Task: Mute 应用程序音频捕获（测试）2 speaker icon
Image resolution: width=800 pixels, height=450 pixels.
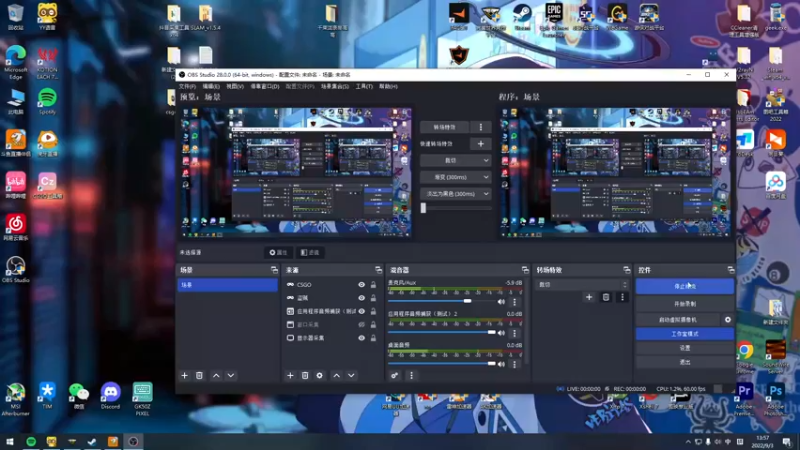Action: point(502,333)
